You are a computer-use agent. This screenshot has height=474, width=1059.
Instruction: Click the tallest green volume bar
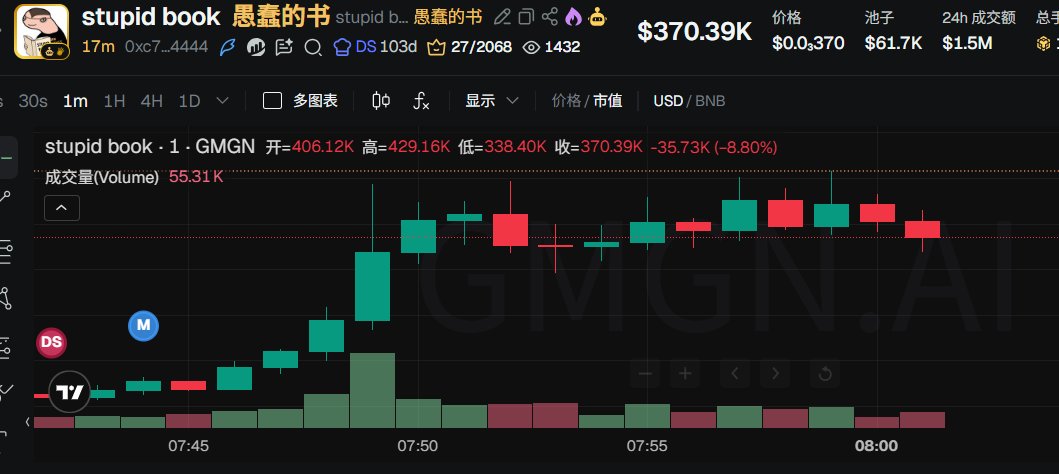click(x=372, y=390)
